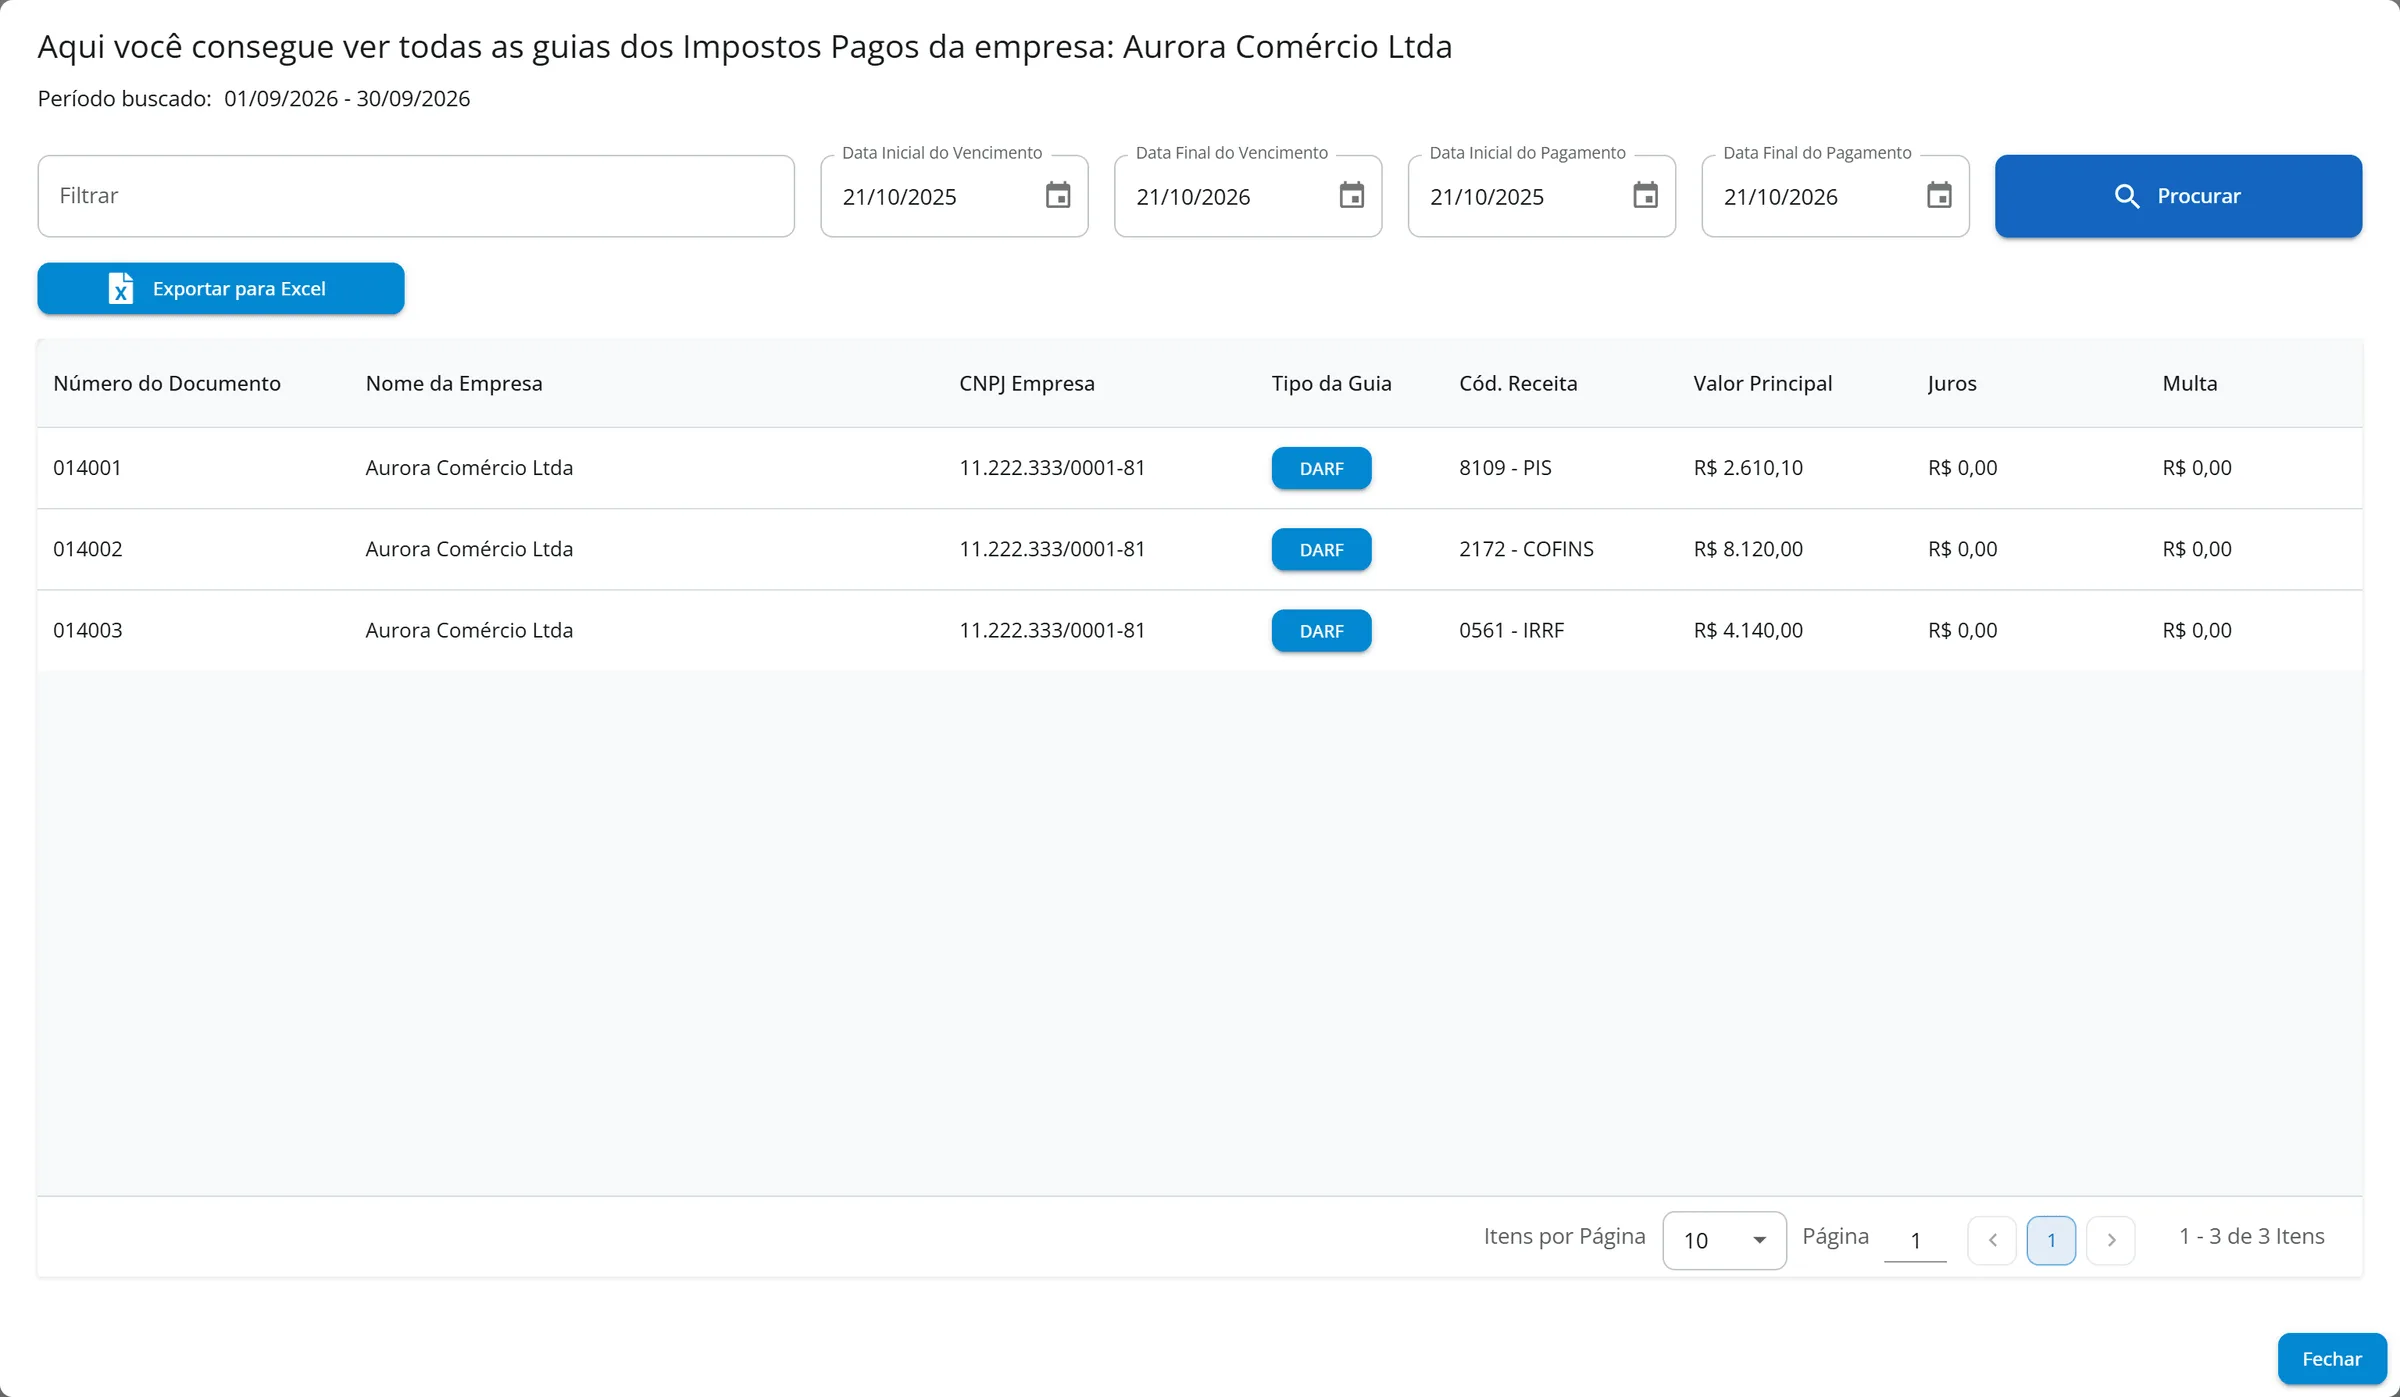Close the dialog with Fechar
The image size is (2400, 1397).
(x=2332, y=1359)
